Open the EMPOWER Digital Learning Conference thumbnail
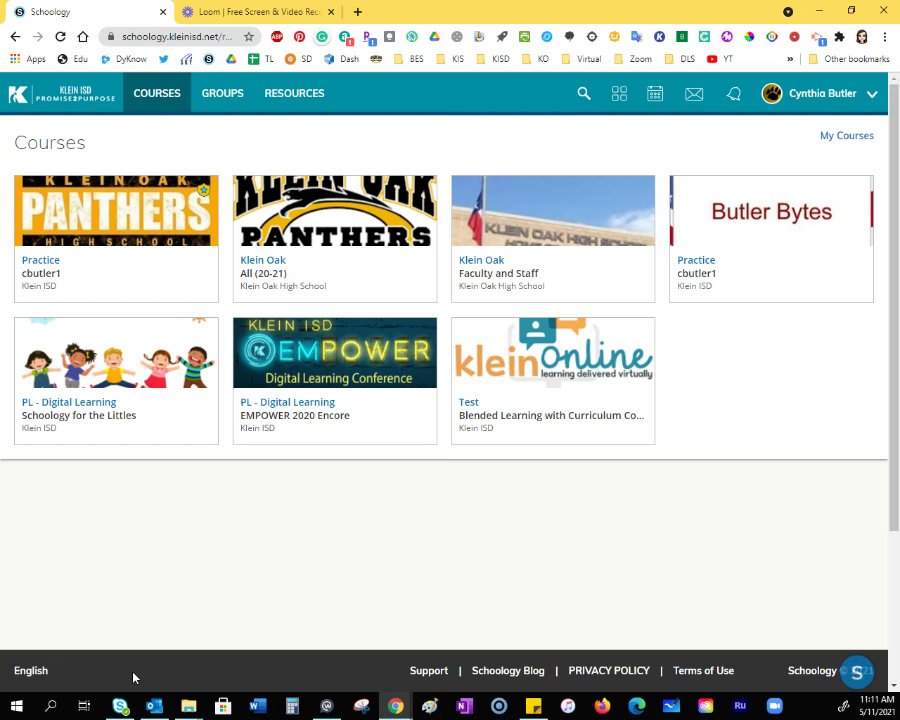Screen dimensions: 900x720 pyautogui.click(x=335, y=353)
